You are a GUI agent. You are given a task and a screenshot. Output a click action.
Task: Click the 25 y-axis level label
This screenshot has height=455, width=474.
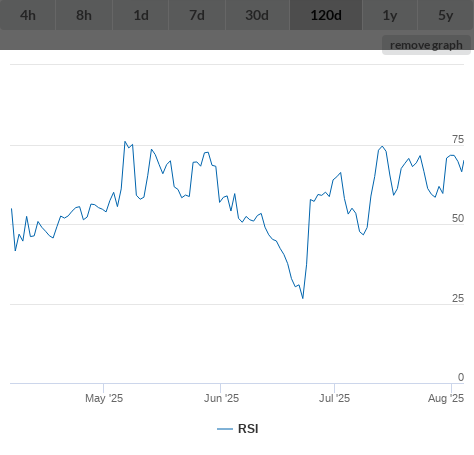(458, 298)
